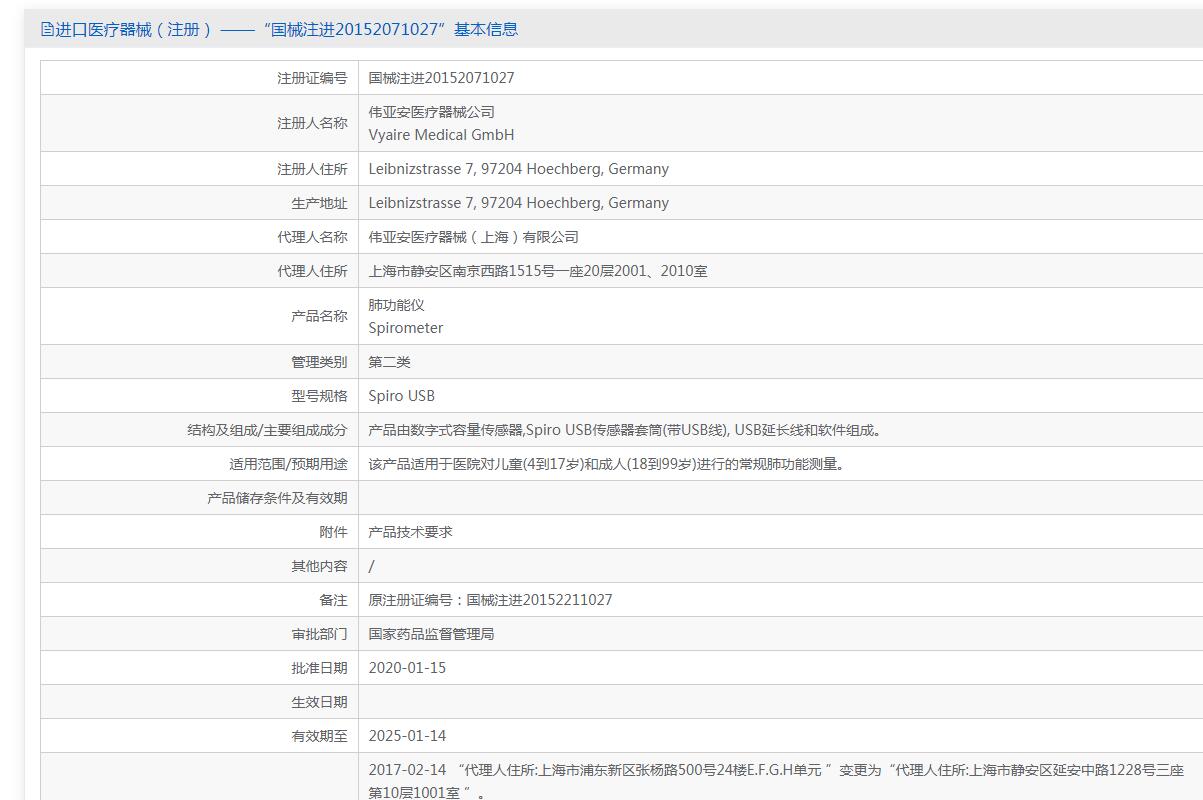Image resolution: width=1203 pixels, height=800 pixels.
Task: Click the 审批部门 label
Action: point(319,634)
